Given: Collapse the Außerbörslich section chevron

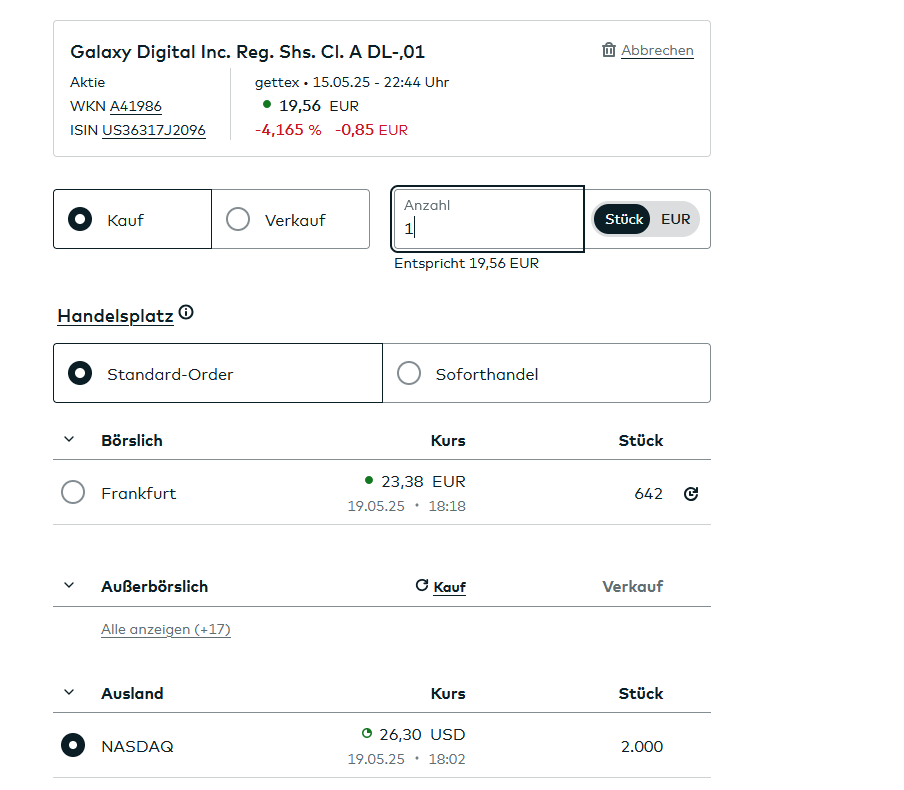Looking at the screenshot, I should 69,586.
